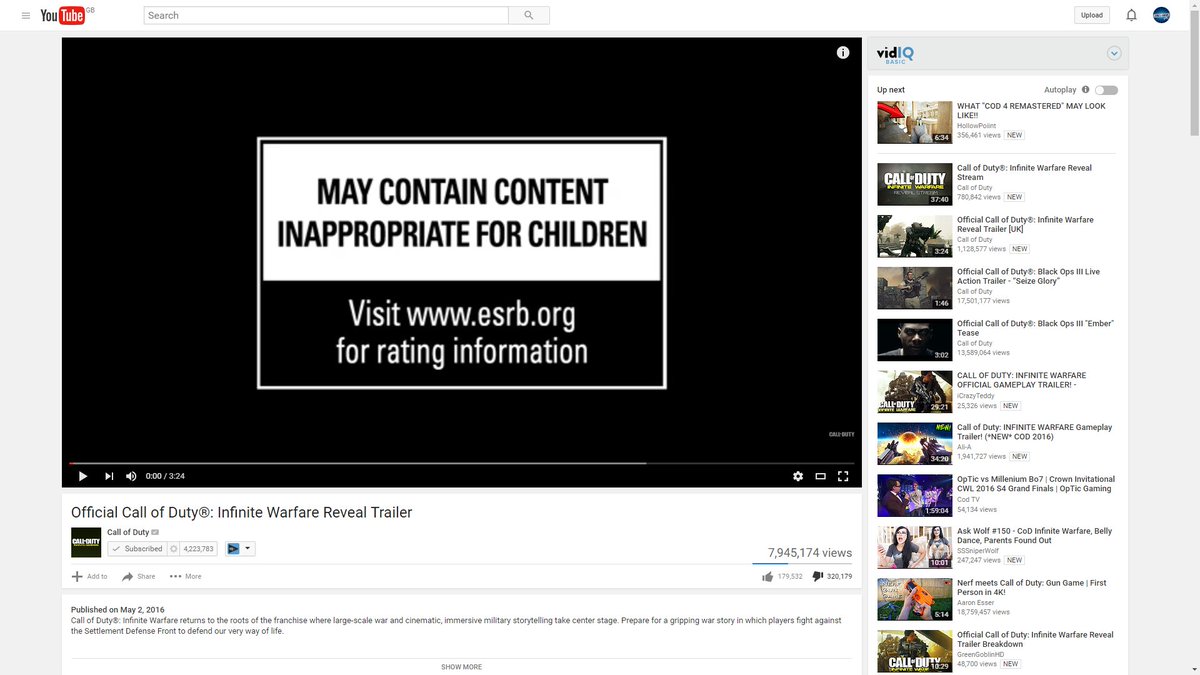1200x675 pixels.
Task: Open Infinite Warfare Reveal Trailer Breakdown video
Action: click(x=1035, y=639)
